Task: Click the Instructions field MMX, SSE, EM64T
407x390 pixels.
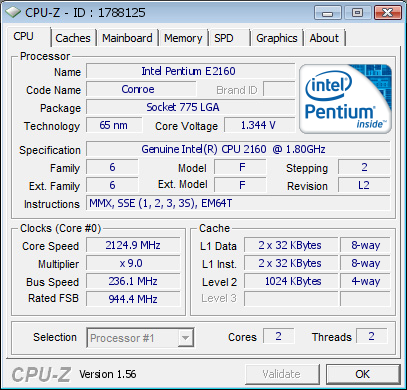Action: click(x=238, y=203)
